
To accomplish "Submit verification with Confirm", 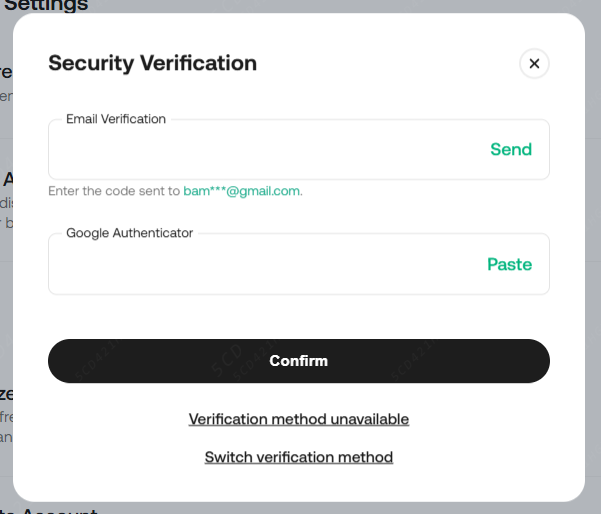I will click(x=299, y=361).
